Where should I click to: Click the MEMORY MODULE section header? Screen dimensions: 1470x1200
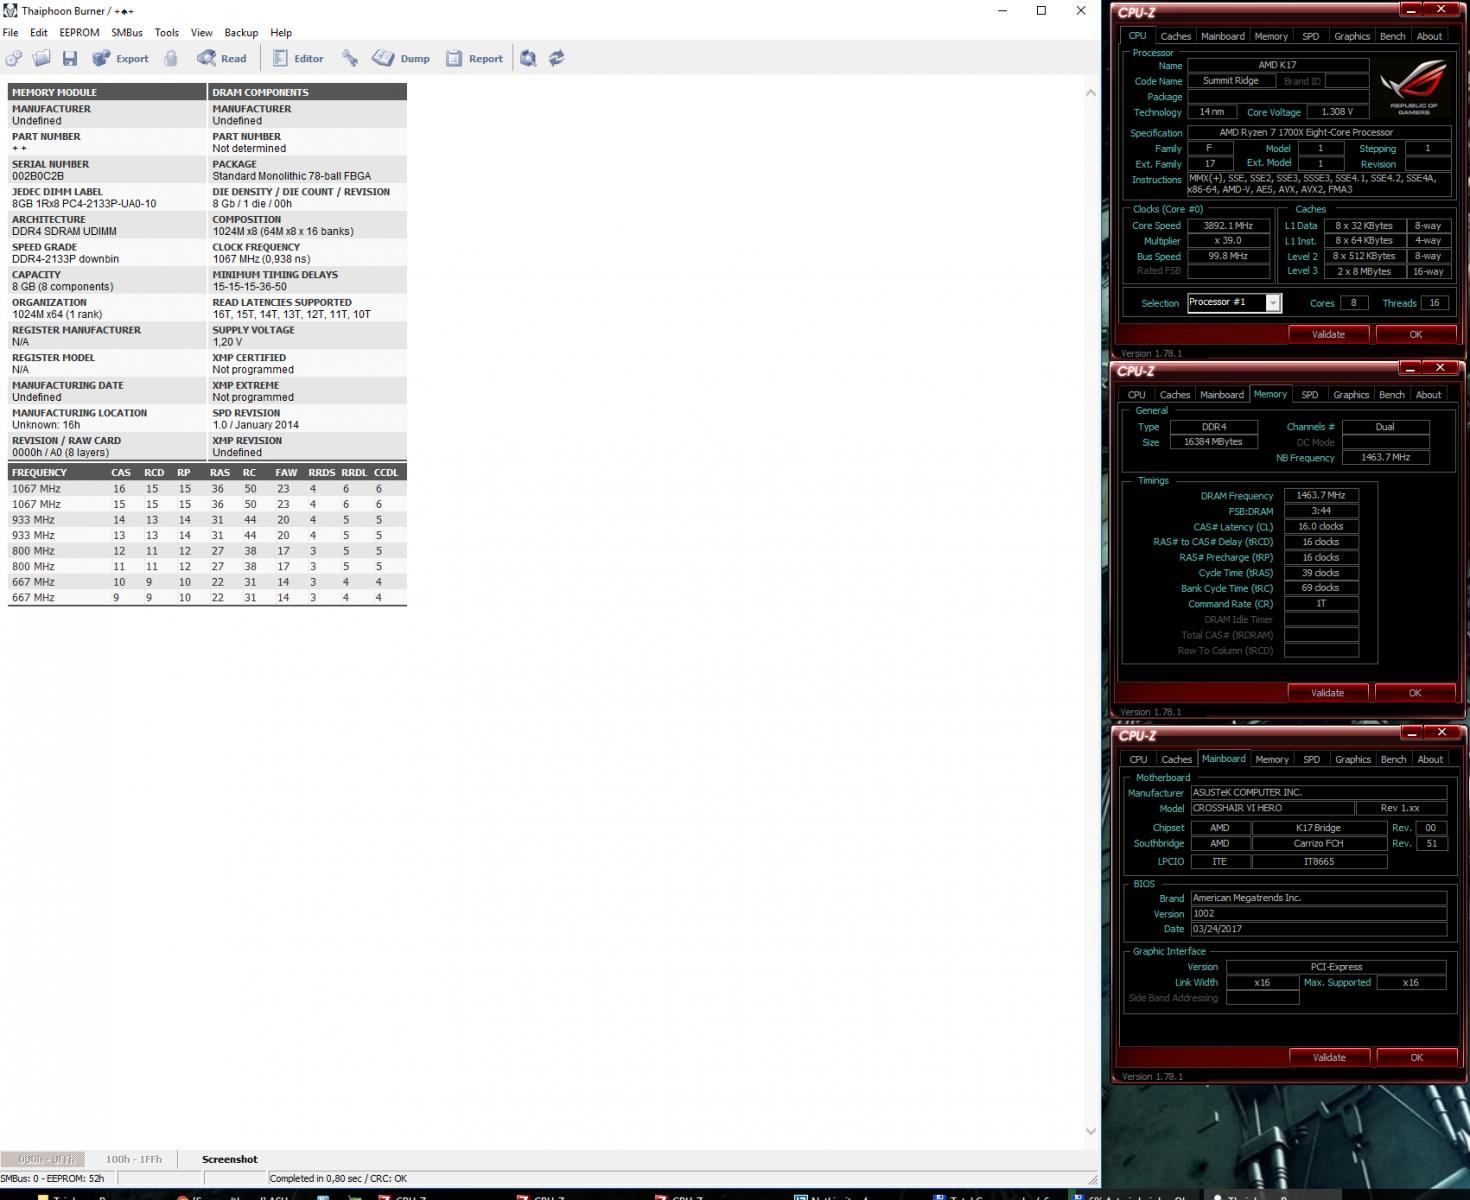point(107,92)
